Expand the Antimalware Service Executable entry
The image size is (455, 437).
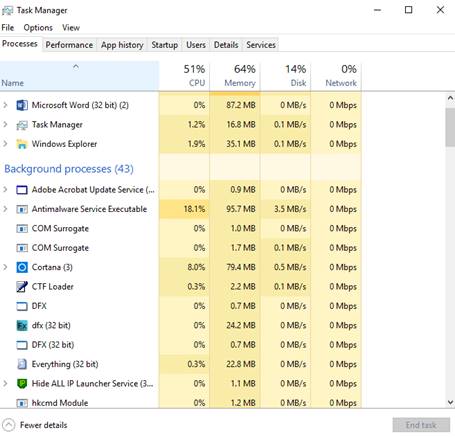point(5,209)
